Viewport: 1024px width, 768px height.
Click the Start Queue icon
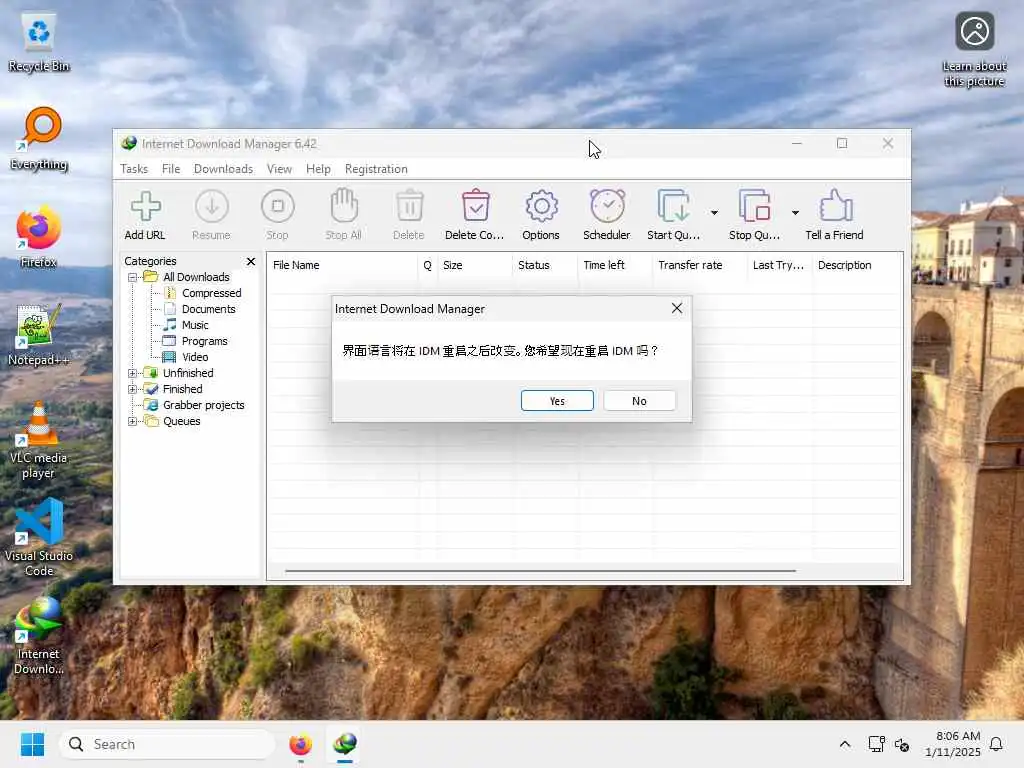click(673, 206)
